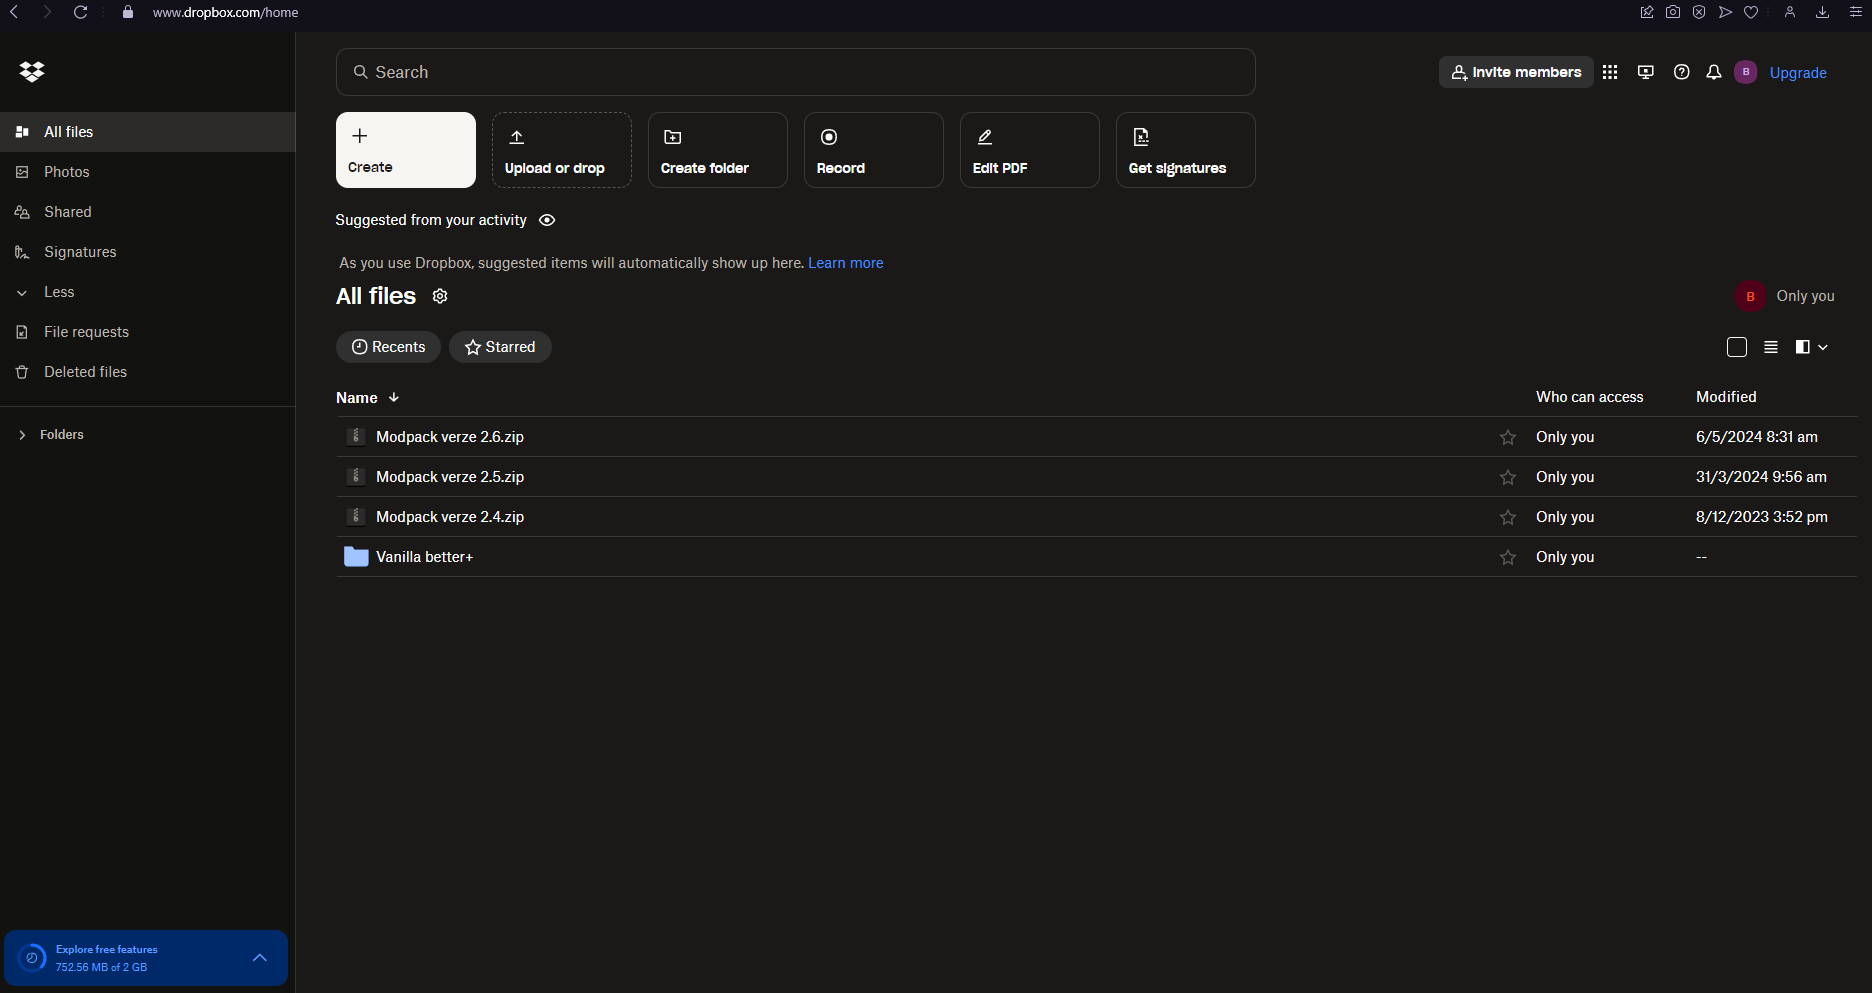Open Deleted files in sidebar
Image resolution: width=1872 pixels, height=993 pixels.
tap(85, 372)
